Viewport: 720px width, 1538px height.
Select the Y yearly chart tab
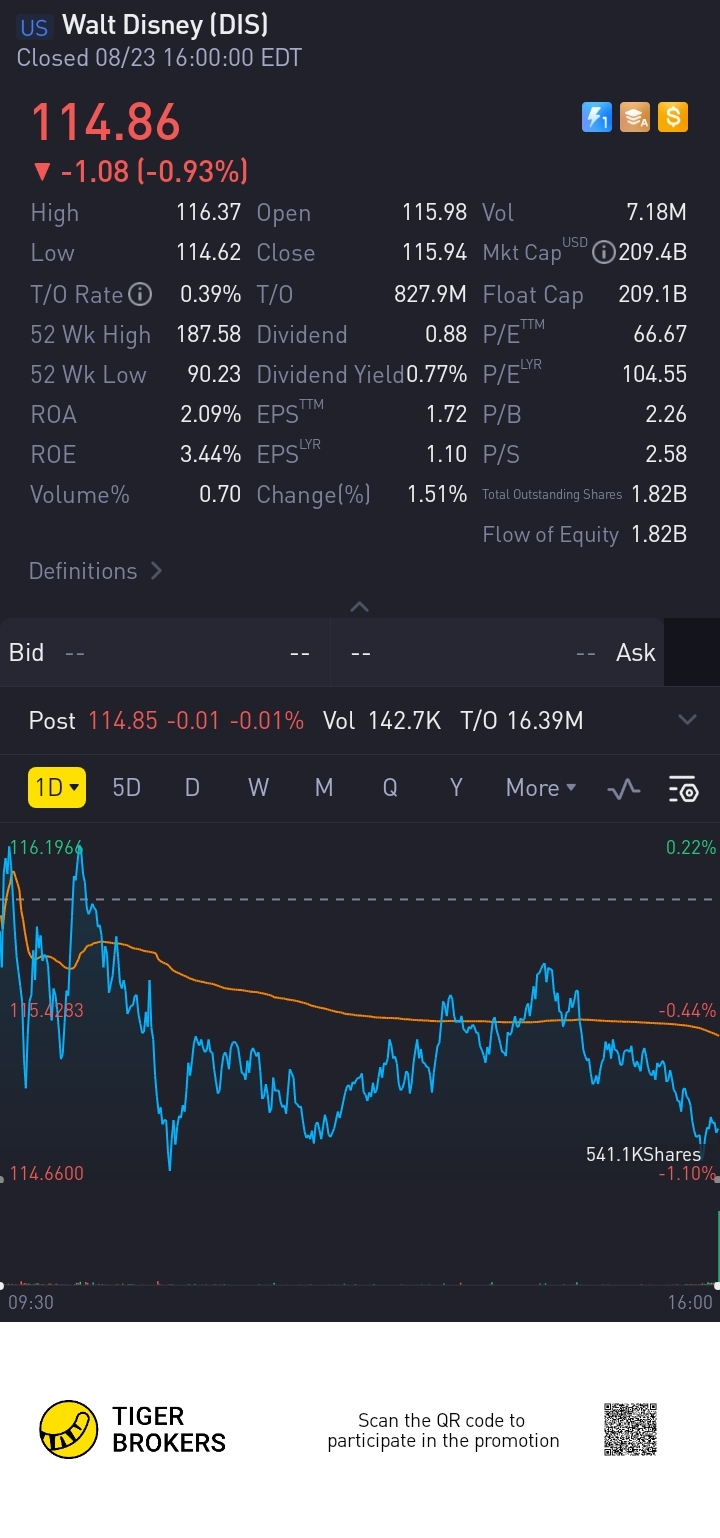point(456,788)
